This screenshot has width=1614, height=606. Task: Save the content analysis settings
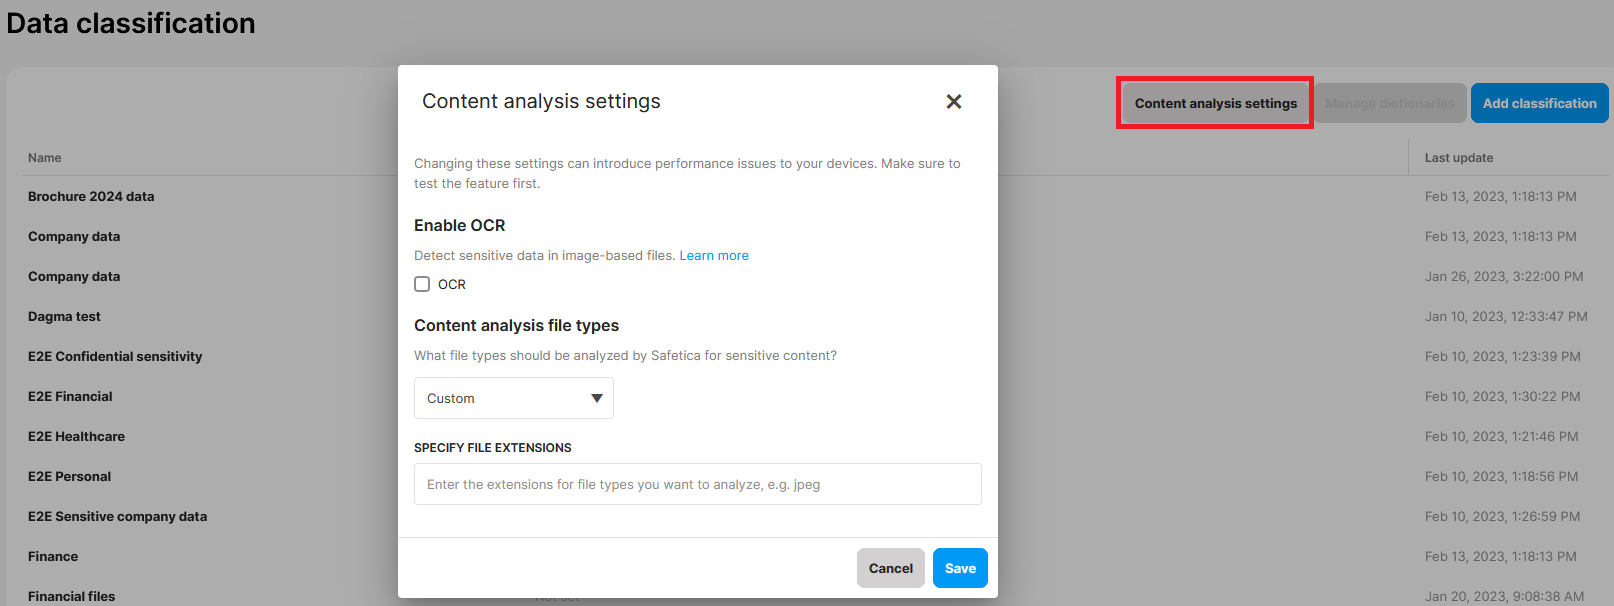coord(960,568)
